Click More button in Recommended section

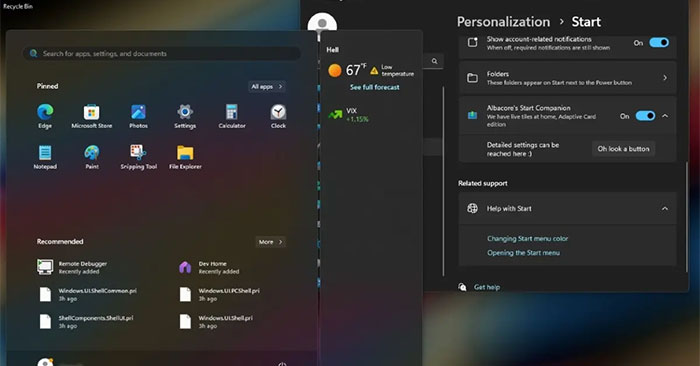click(271, 242)
